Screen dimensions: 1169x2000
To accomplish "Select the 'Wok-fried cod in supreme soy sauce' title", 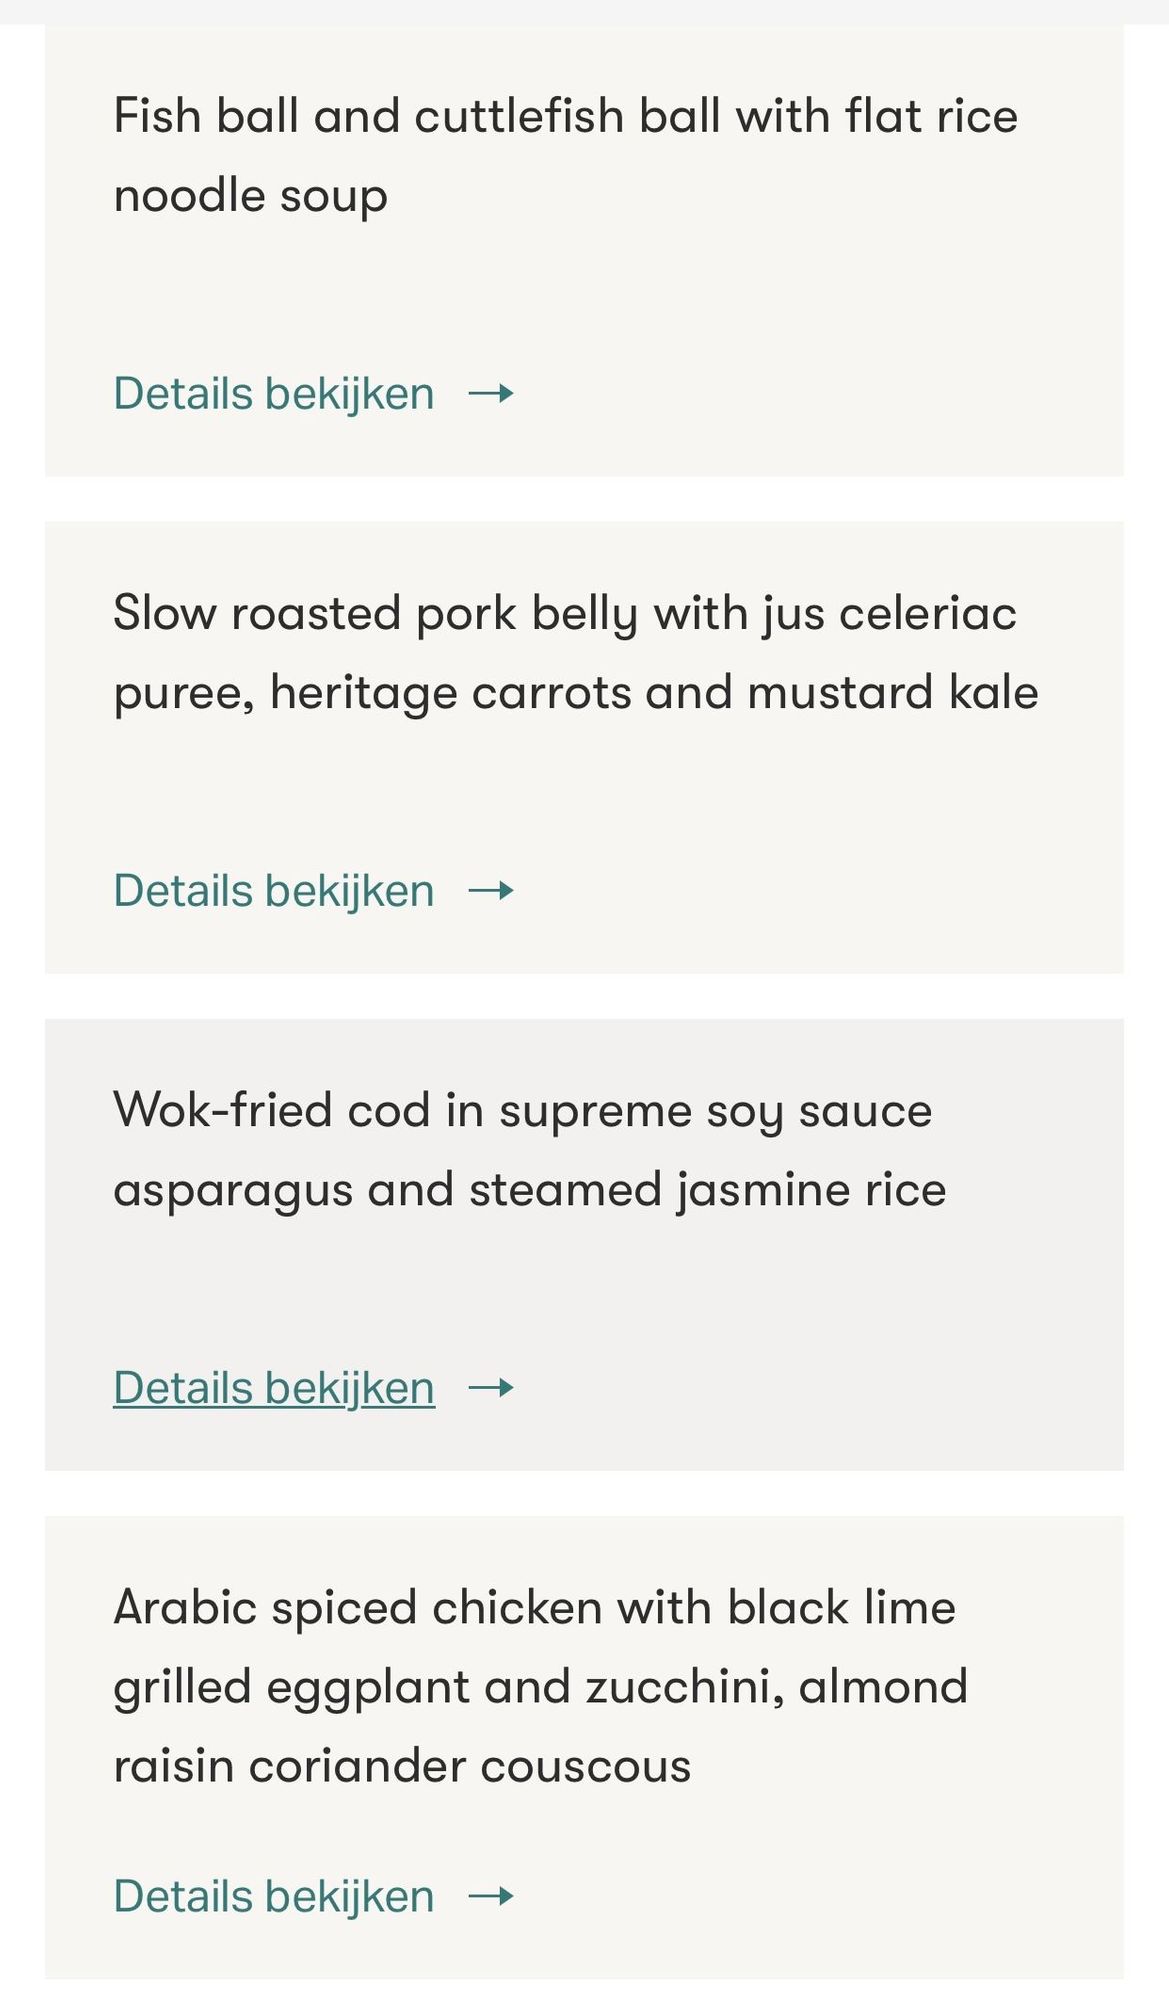I will click(522, 1110).
